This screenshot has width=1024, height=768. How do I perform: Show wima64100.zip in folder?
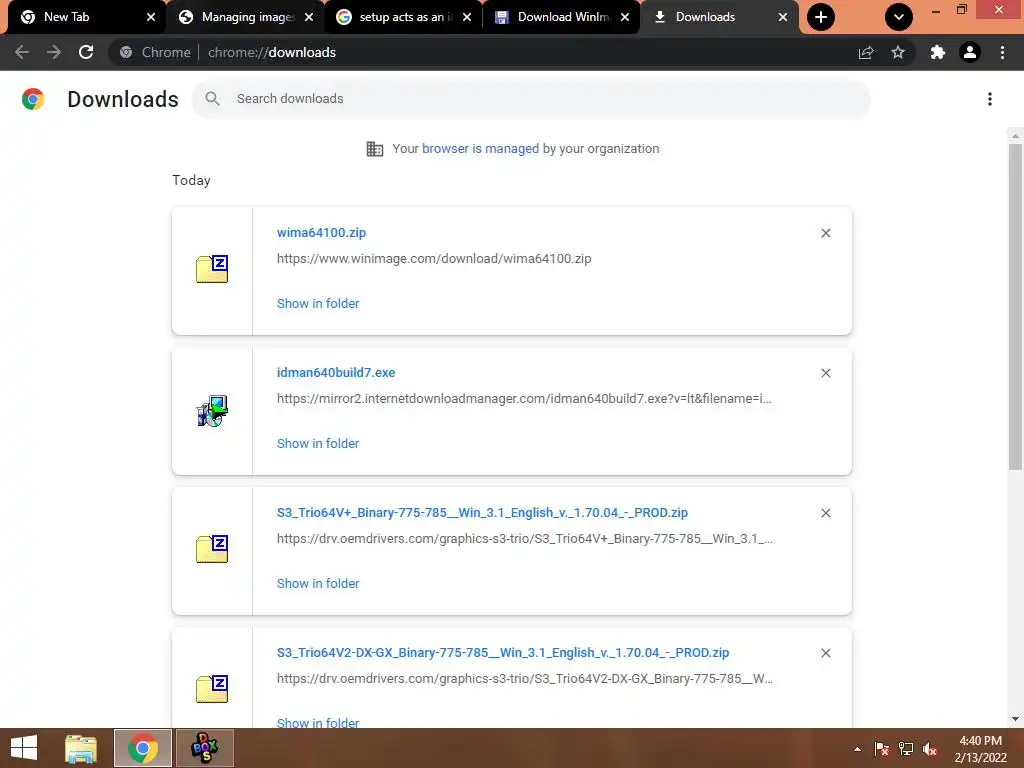click(318, 303)
